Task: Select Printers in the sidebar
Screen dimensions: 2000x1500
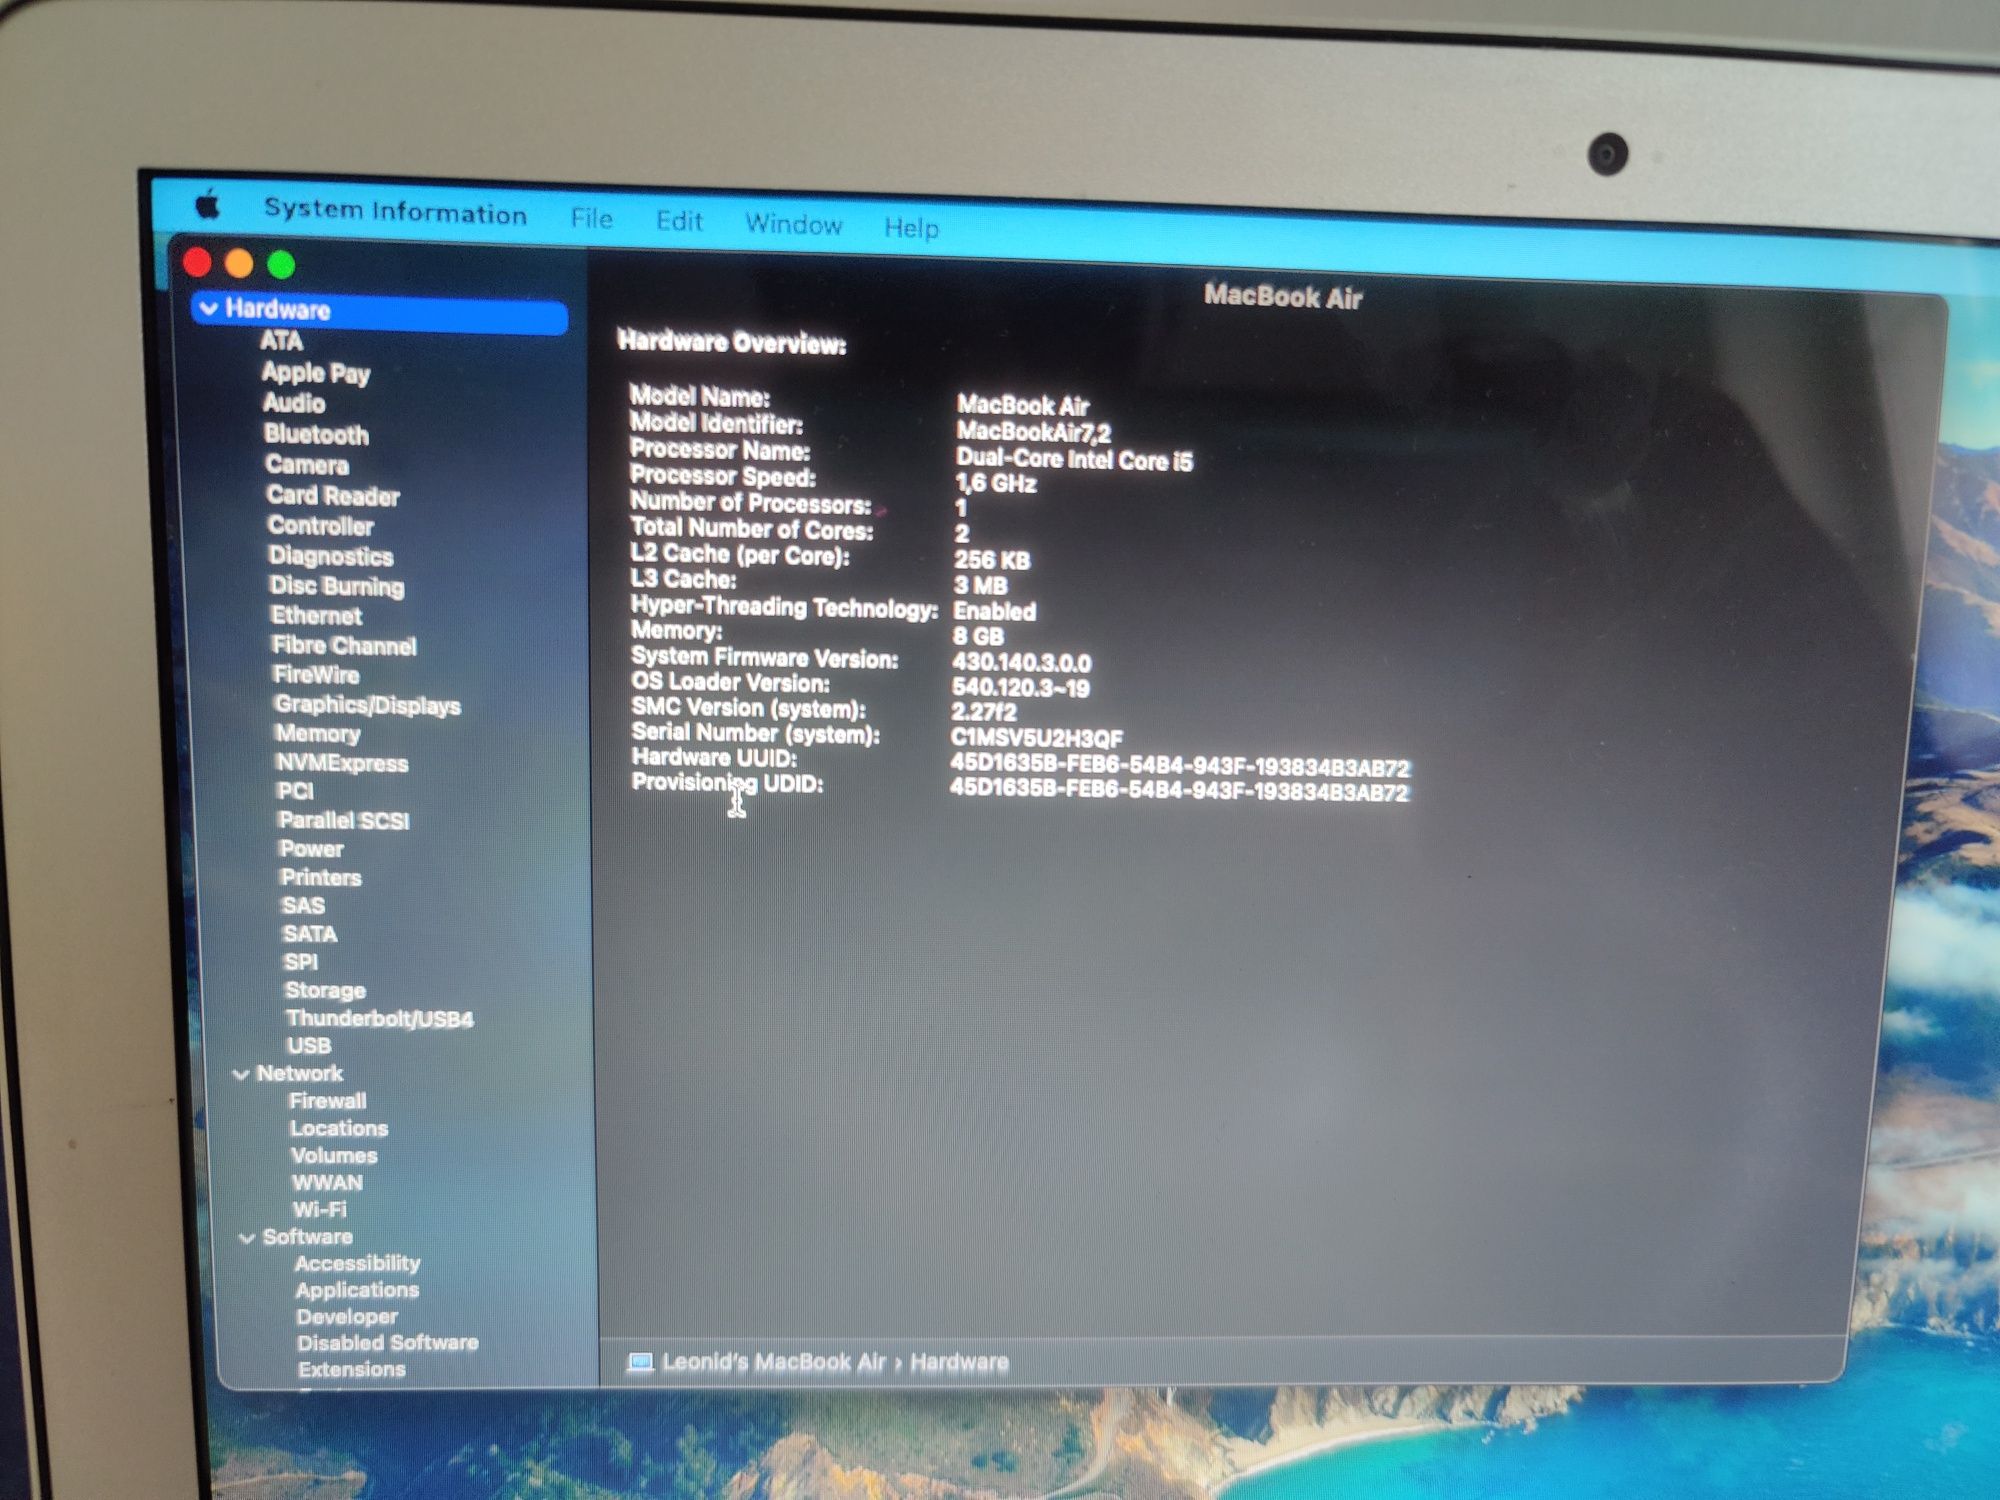Action: pos(321,877)
